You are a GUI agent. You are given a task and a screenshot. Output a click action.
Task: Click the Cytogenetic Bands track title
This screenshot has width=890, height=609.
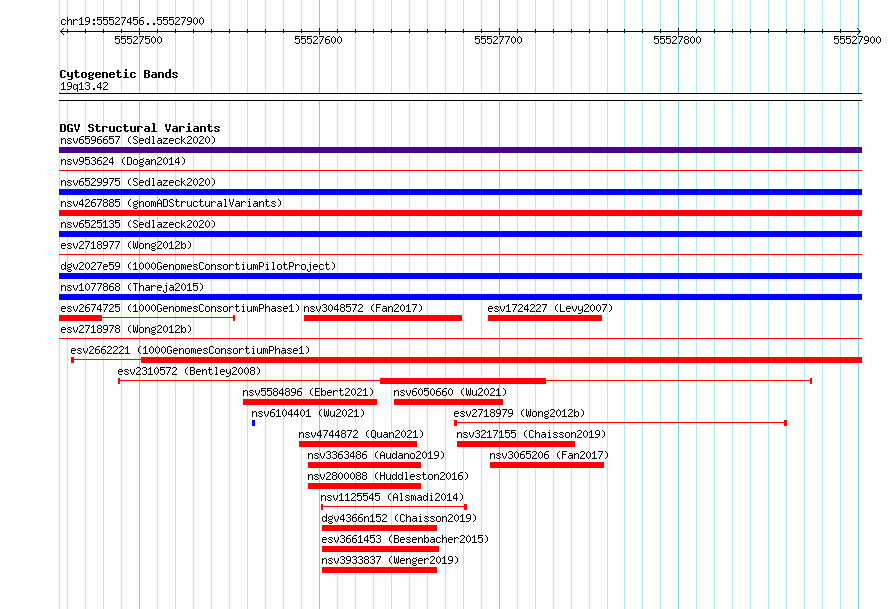pyautogui.click(x=119, y=74)
